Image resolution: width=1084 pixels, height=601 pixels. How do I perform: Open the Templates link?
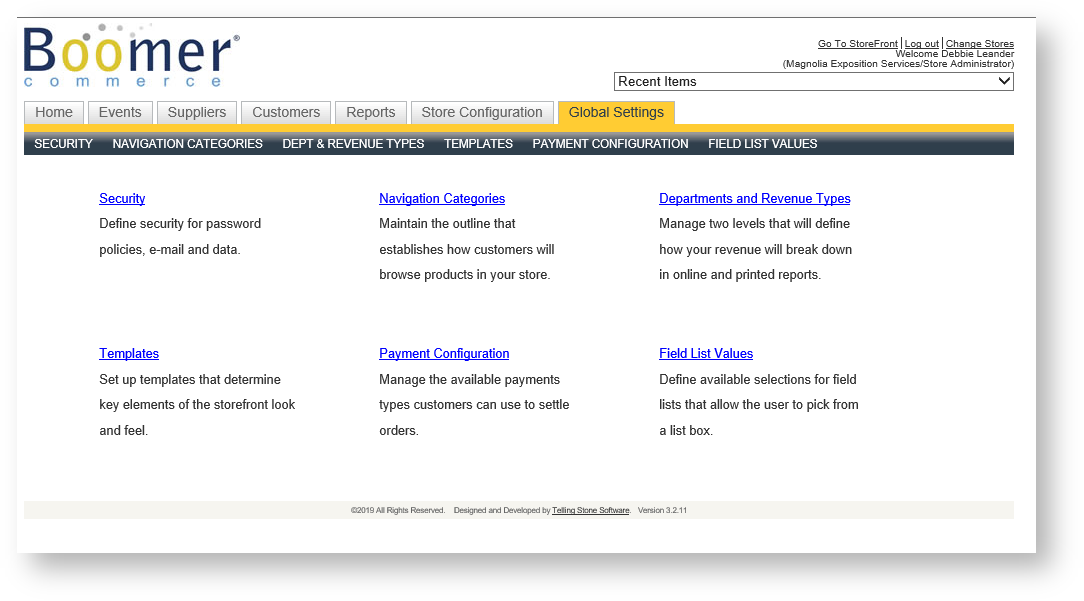[x=128, y=353]
